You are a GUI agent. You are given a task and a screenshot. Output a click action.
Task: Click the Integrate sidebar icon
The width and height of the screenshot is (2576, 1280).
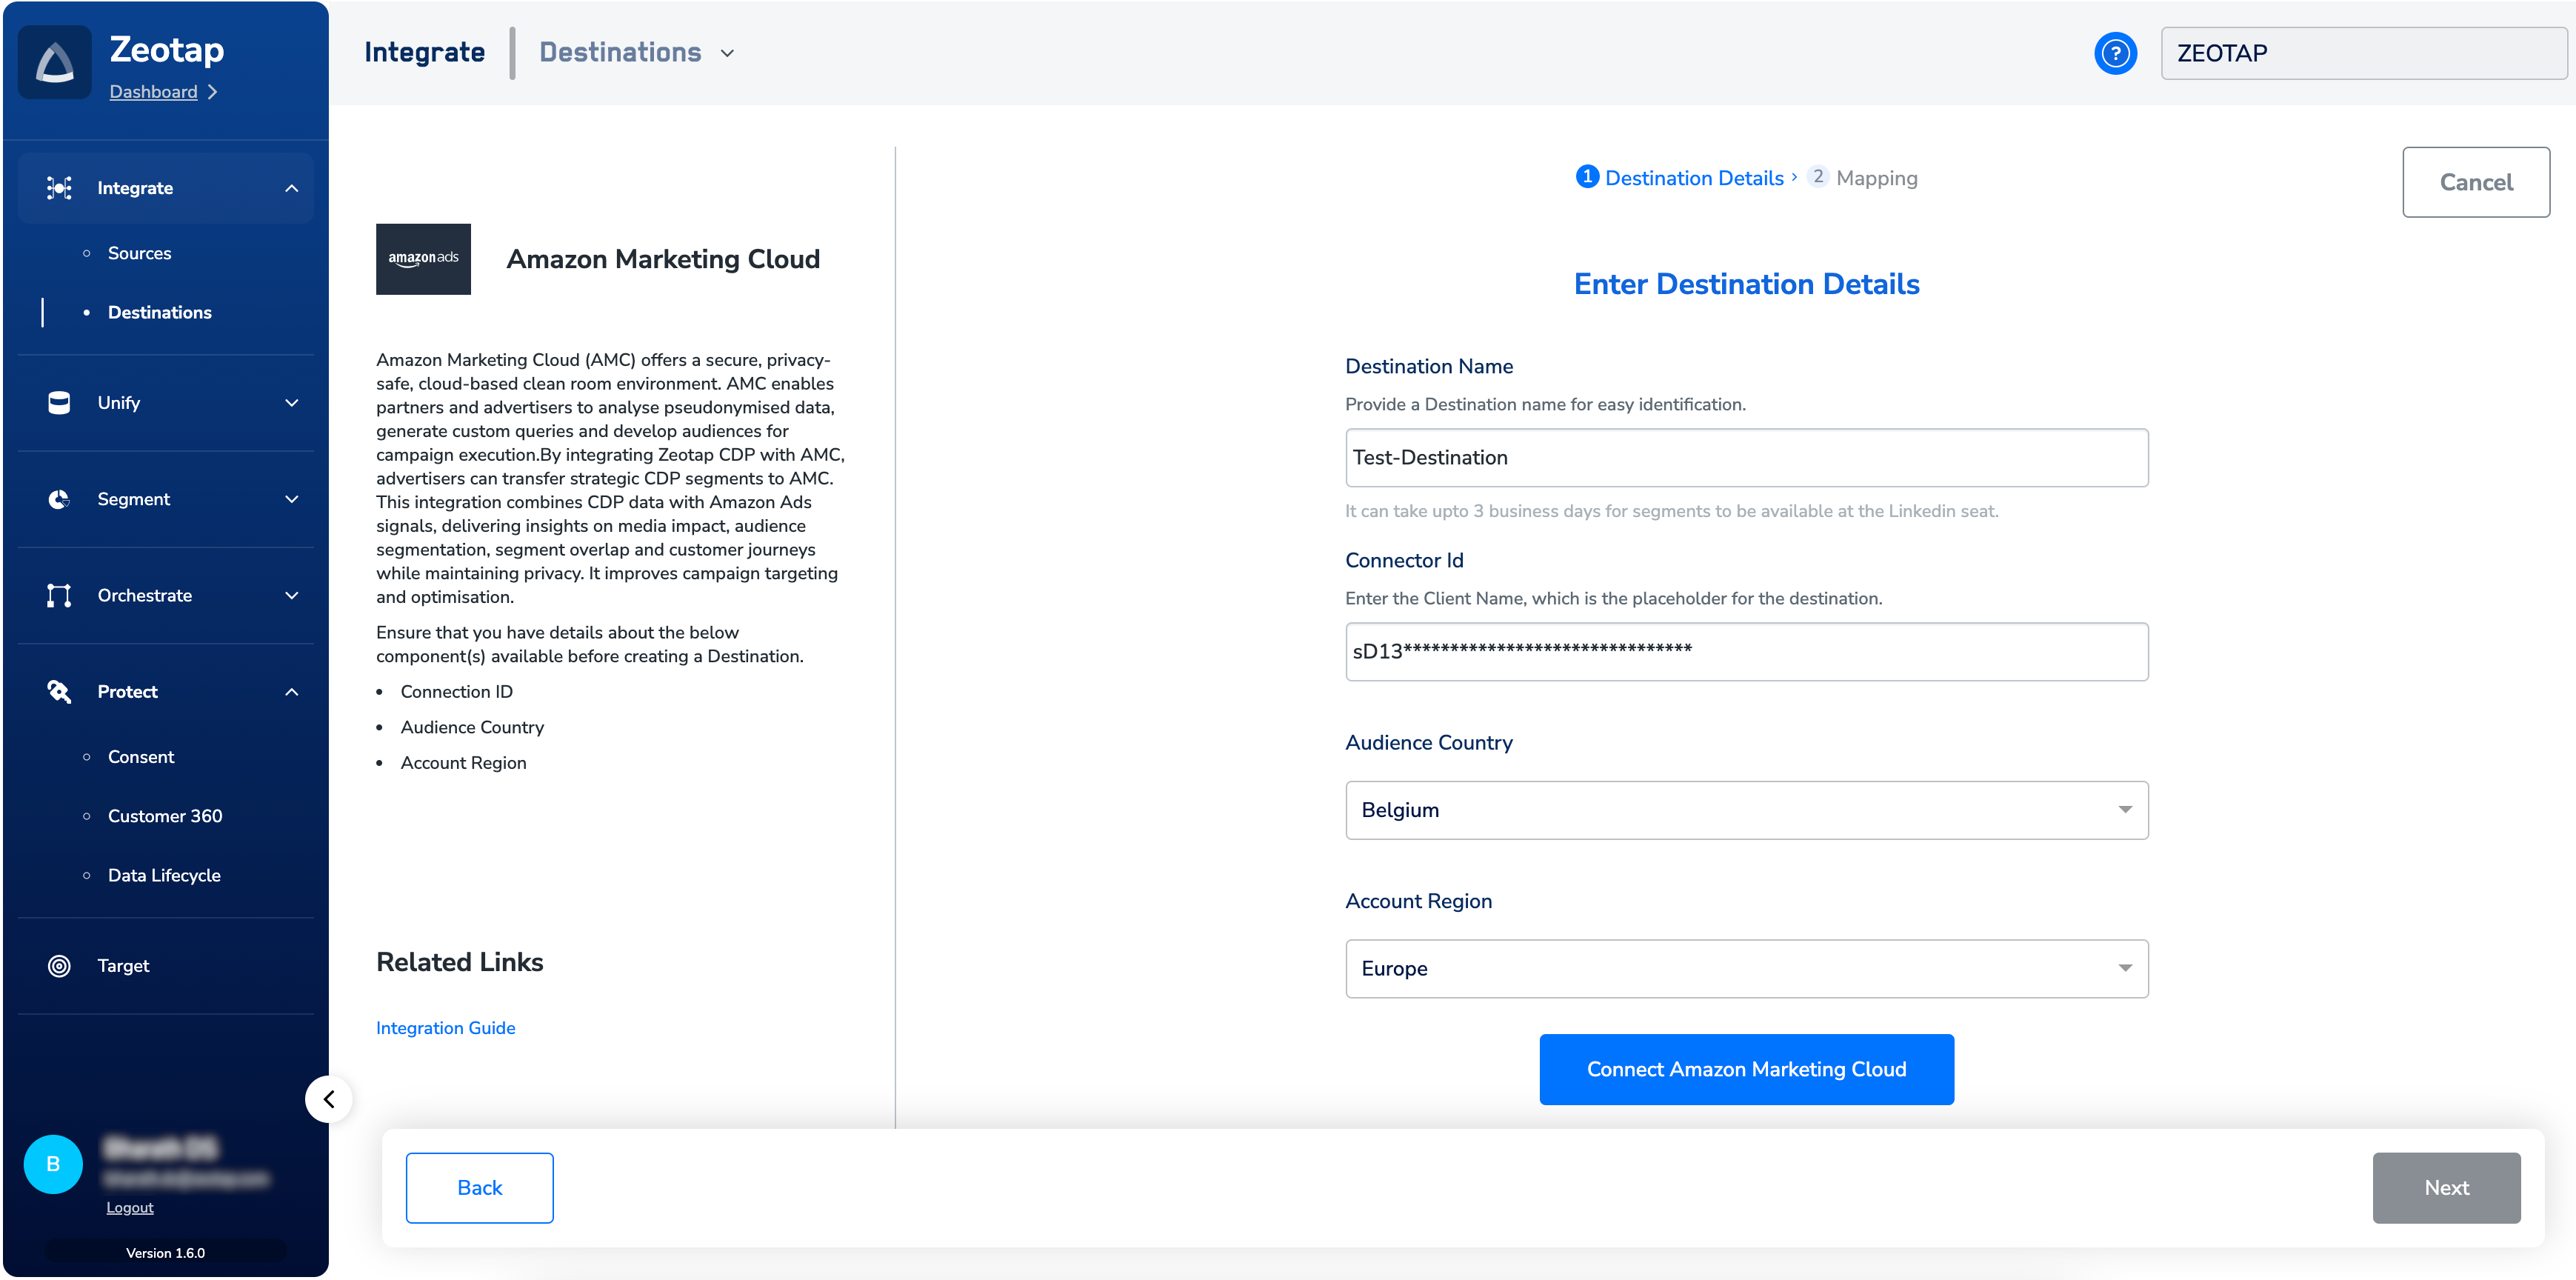[x=59, y=188]
